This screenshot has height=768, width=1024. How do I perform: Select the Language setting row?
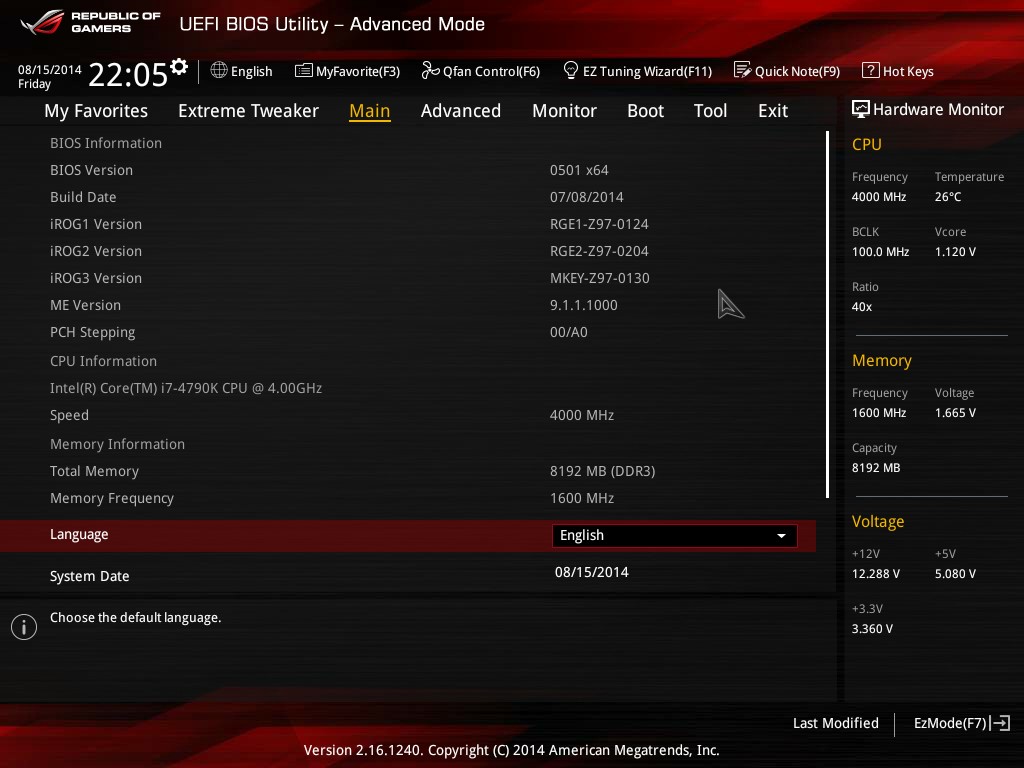click(408, 536)
